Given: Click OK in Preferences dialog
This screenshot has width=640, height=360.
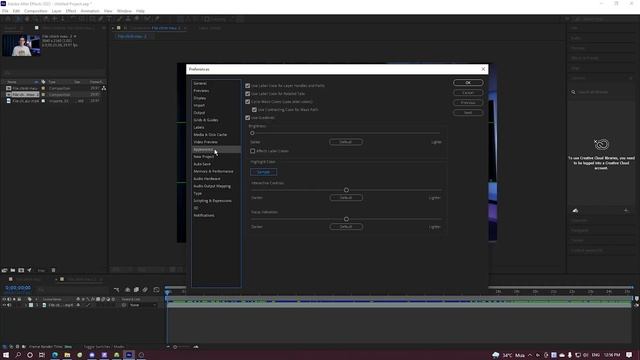Looking at the screenshot, I should pyautogui.click(x=468, y=83).
